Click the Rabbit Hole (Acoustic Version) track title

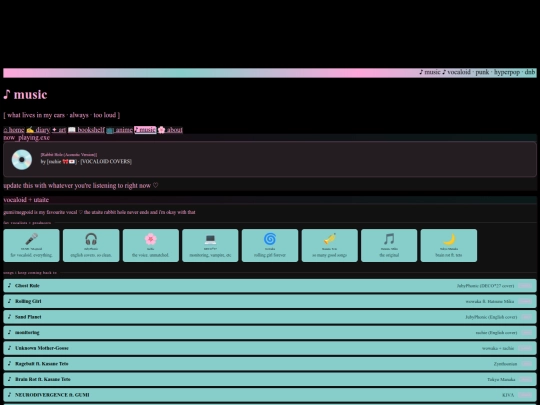click(x=69, y=155)
